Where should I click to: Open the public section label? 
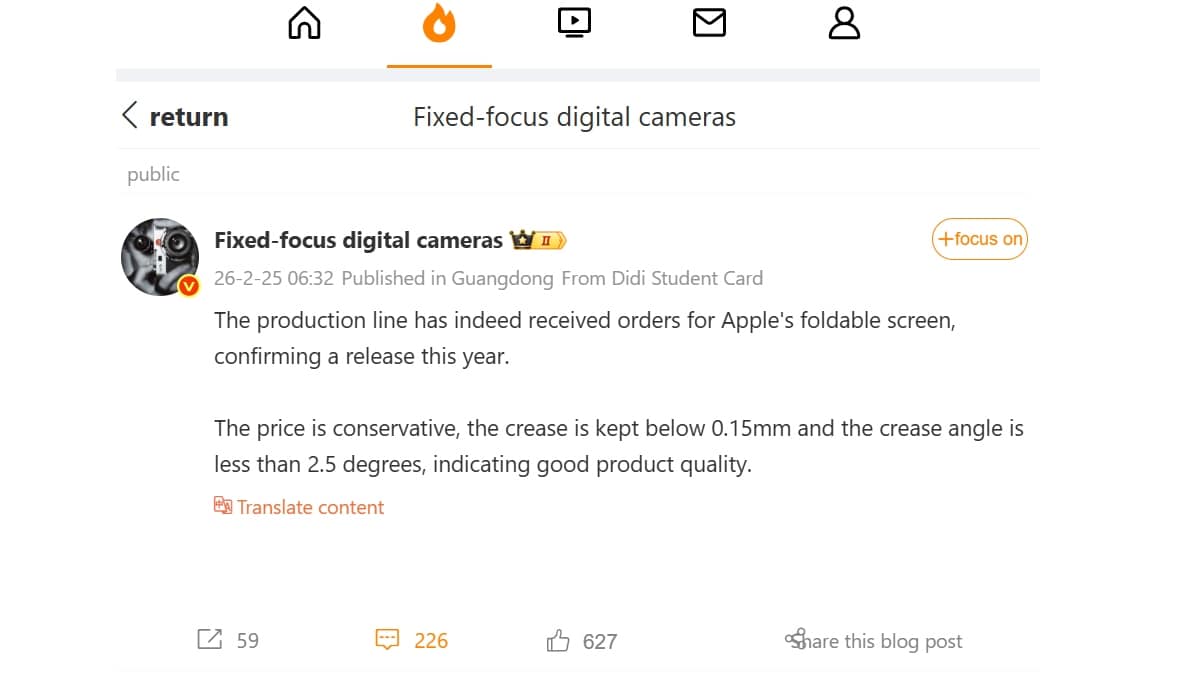[x=152, y=174]
